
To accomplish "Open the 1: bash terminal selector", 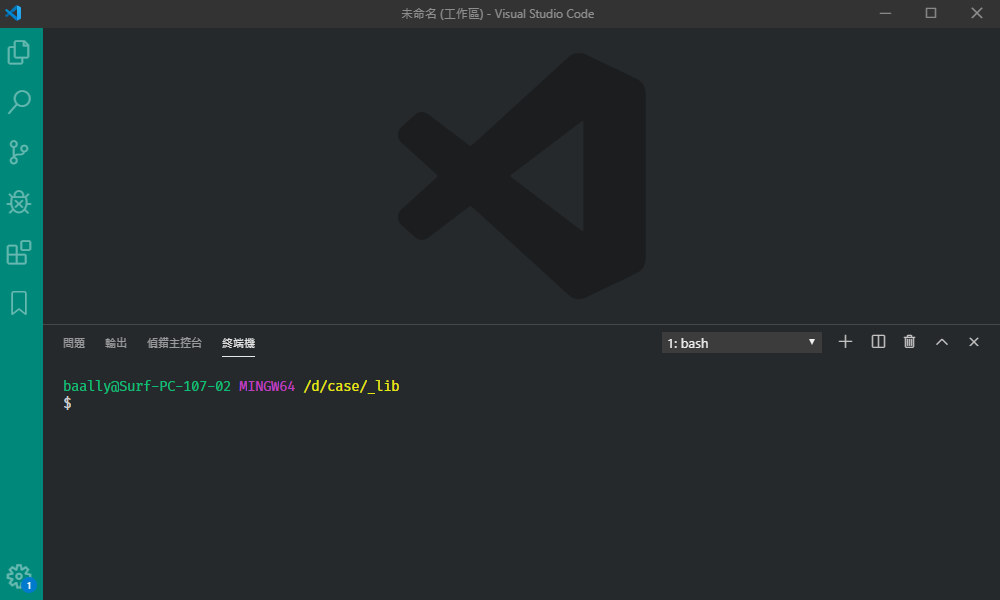I will [740, 342].
